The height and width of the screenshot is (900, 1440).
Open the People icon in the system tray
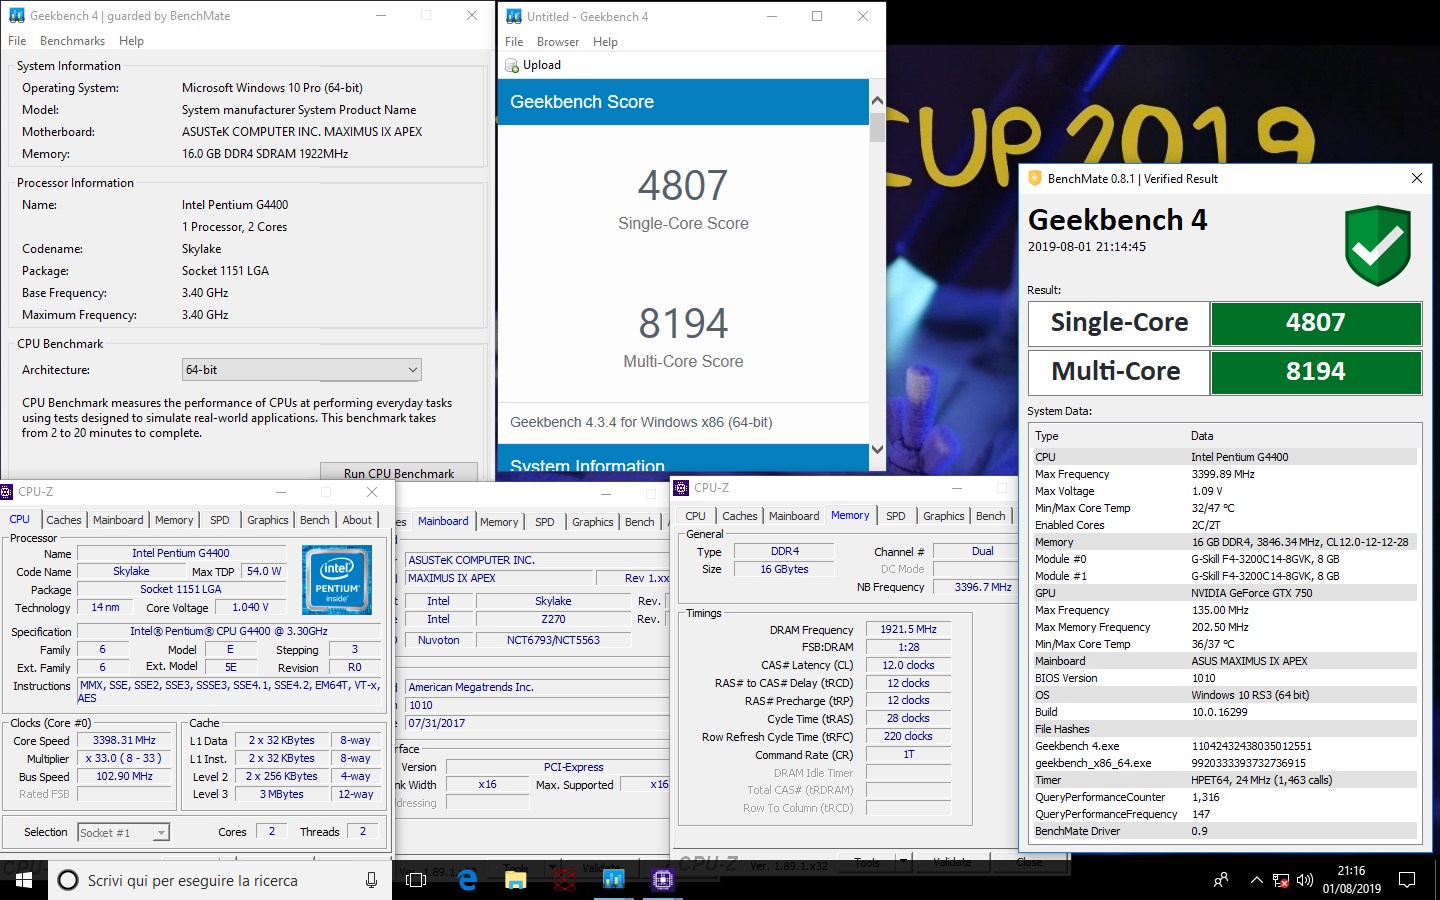1221,881
